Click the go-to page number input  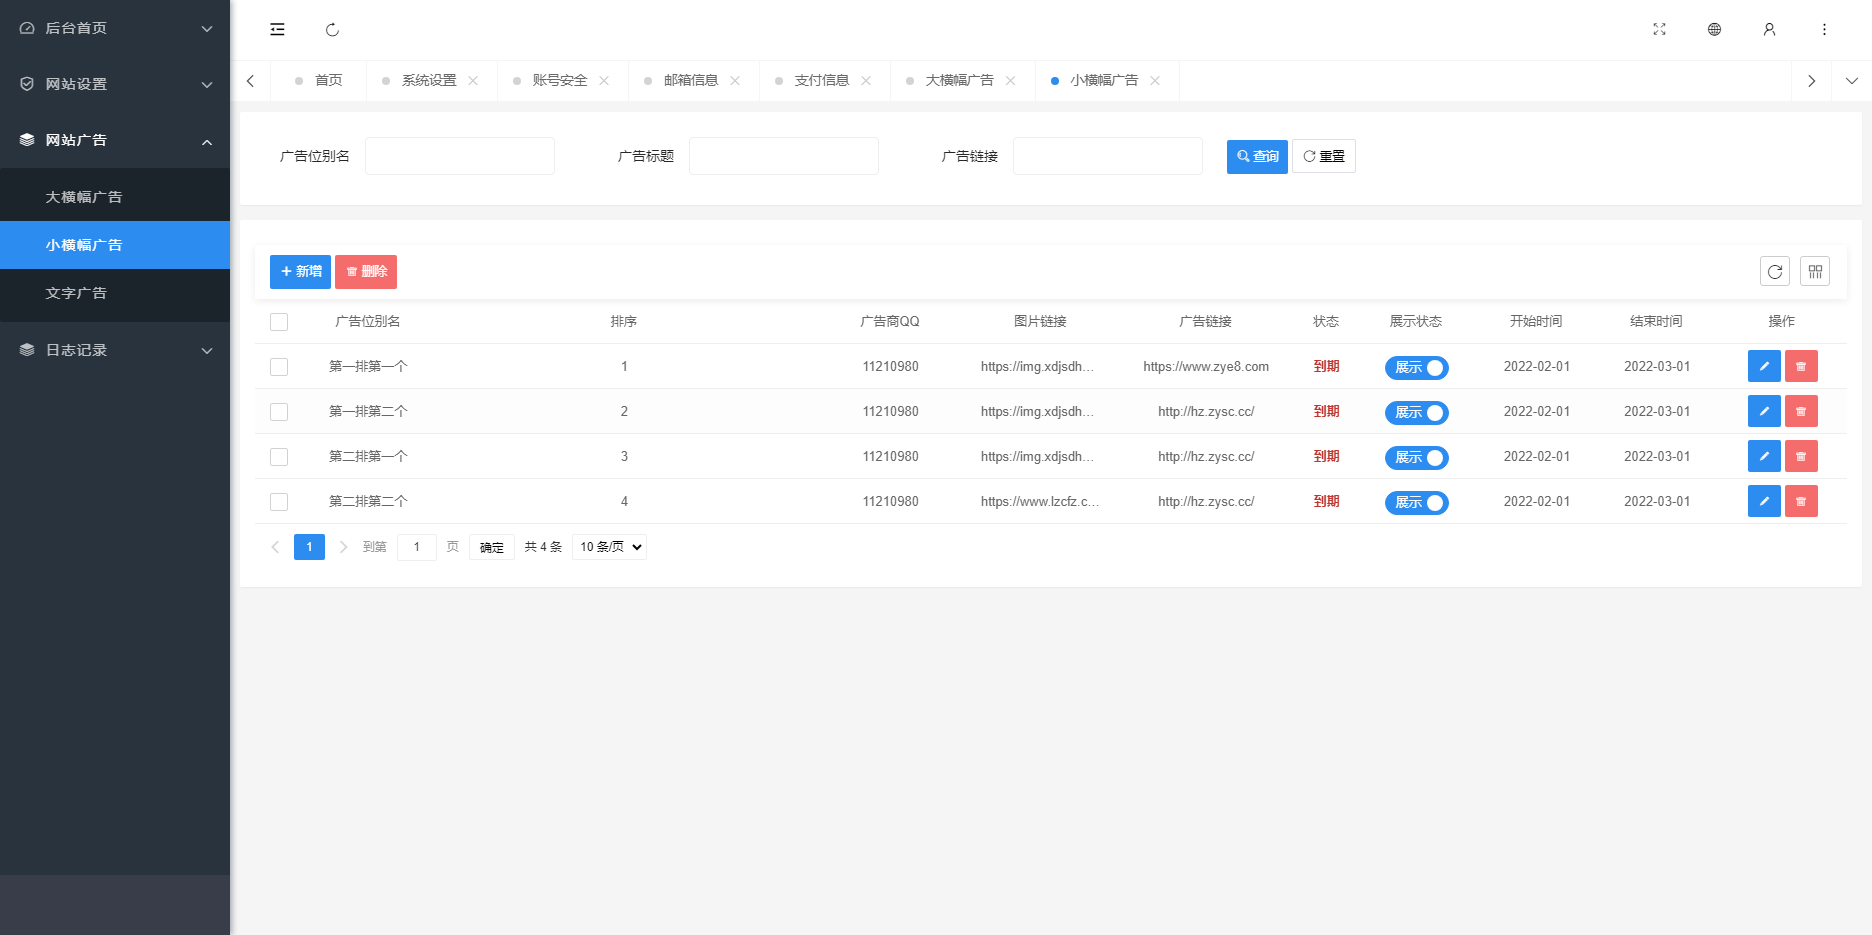tap(417, 547)
